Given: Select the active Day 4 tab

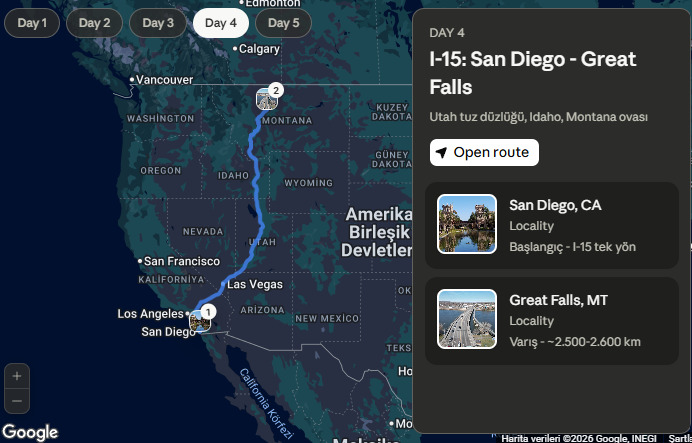Looking at the screenshot, I should tap(221, 23).
